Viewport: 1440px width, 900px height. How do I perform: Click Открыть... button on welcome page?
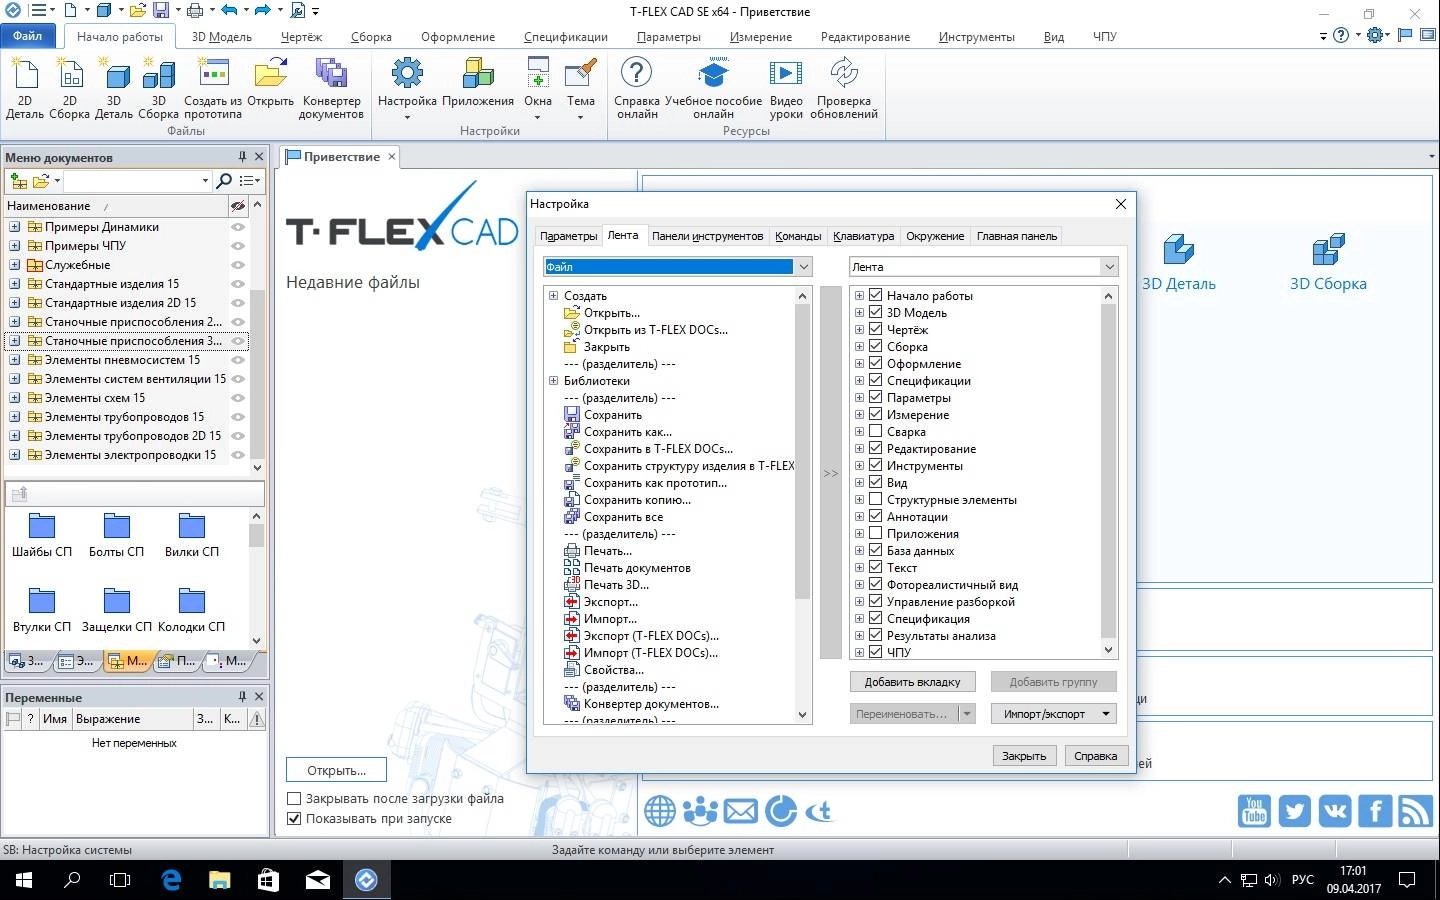(336, 770)
